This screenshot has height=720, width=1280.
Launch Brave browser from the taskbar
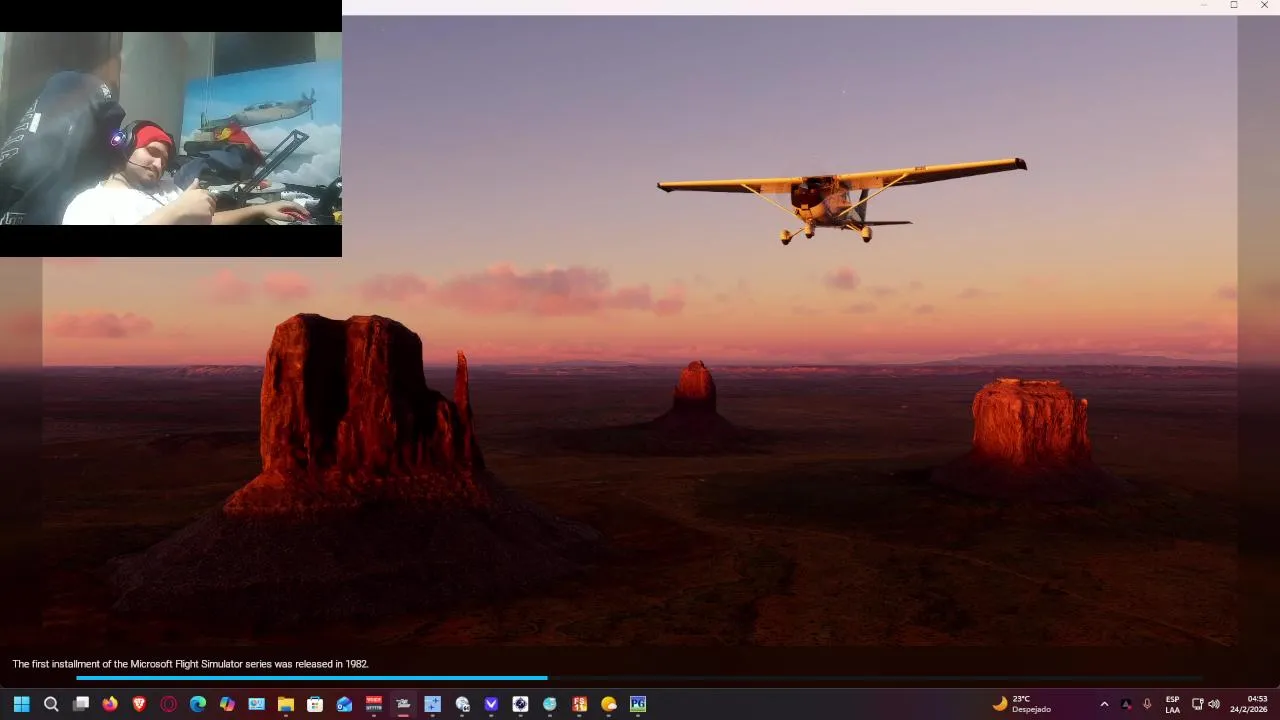pos(139,704)
